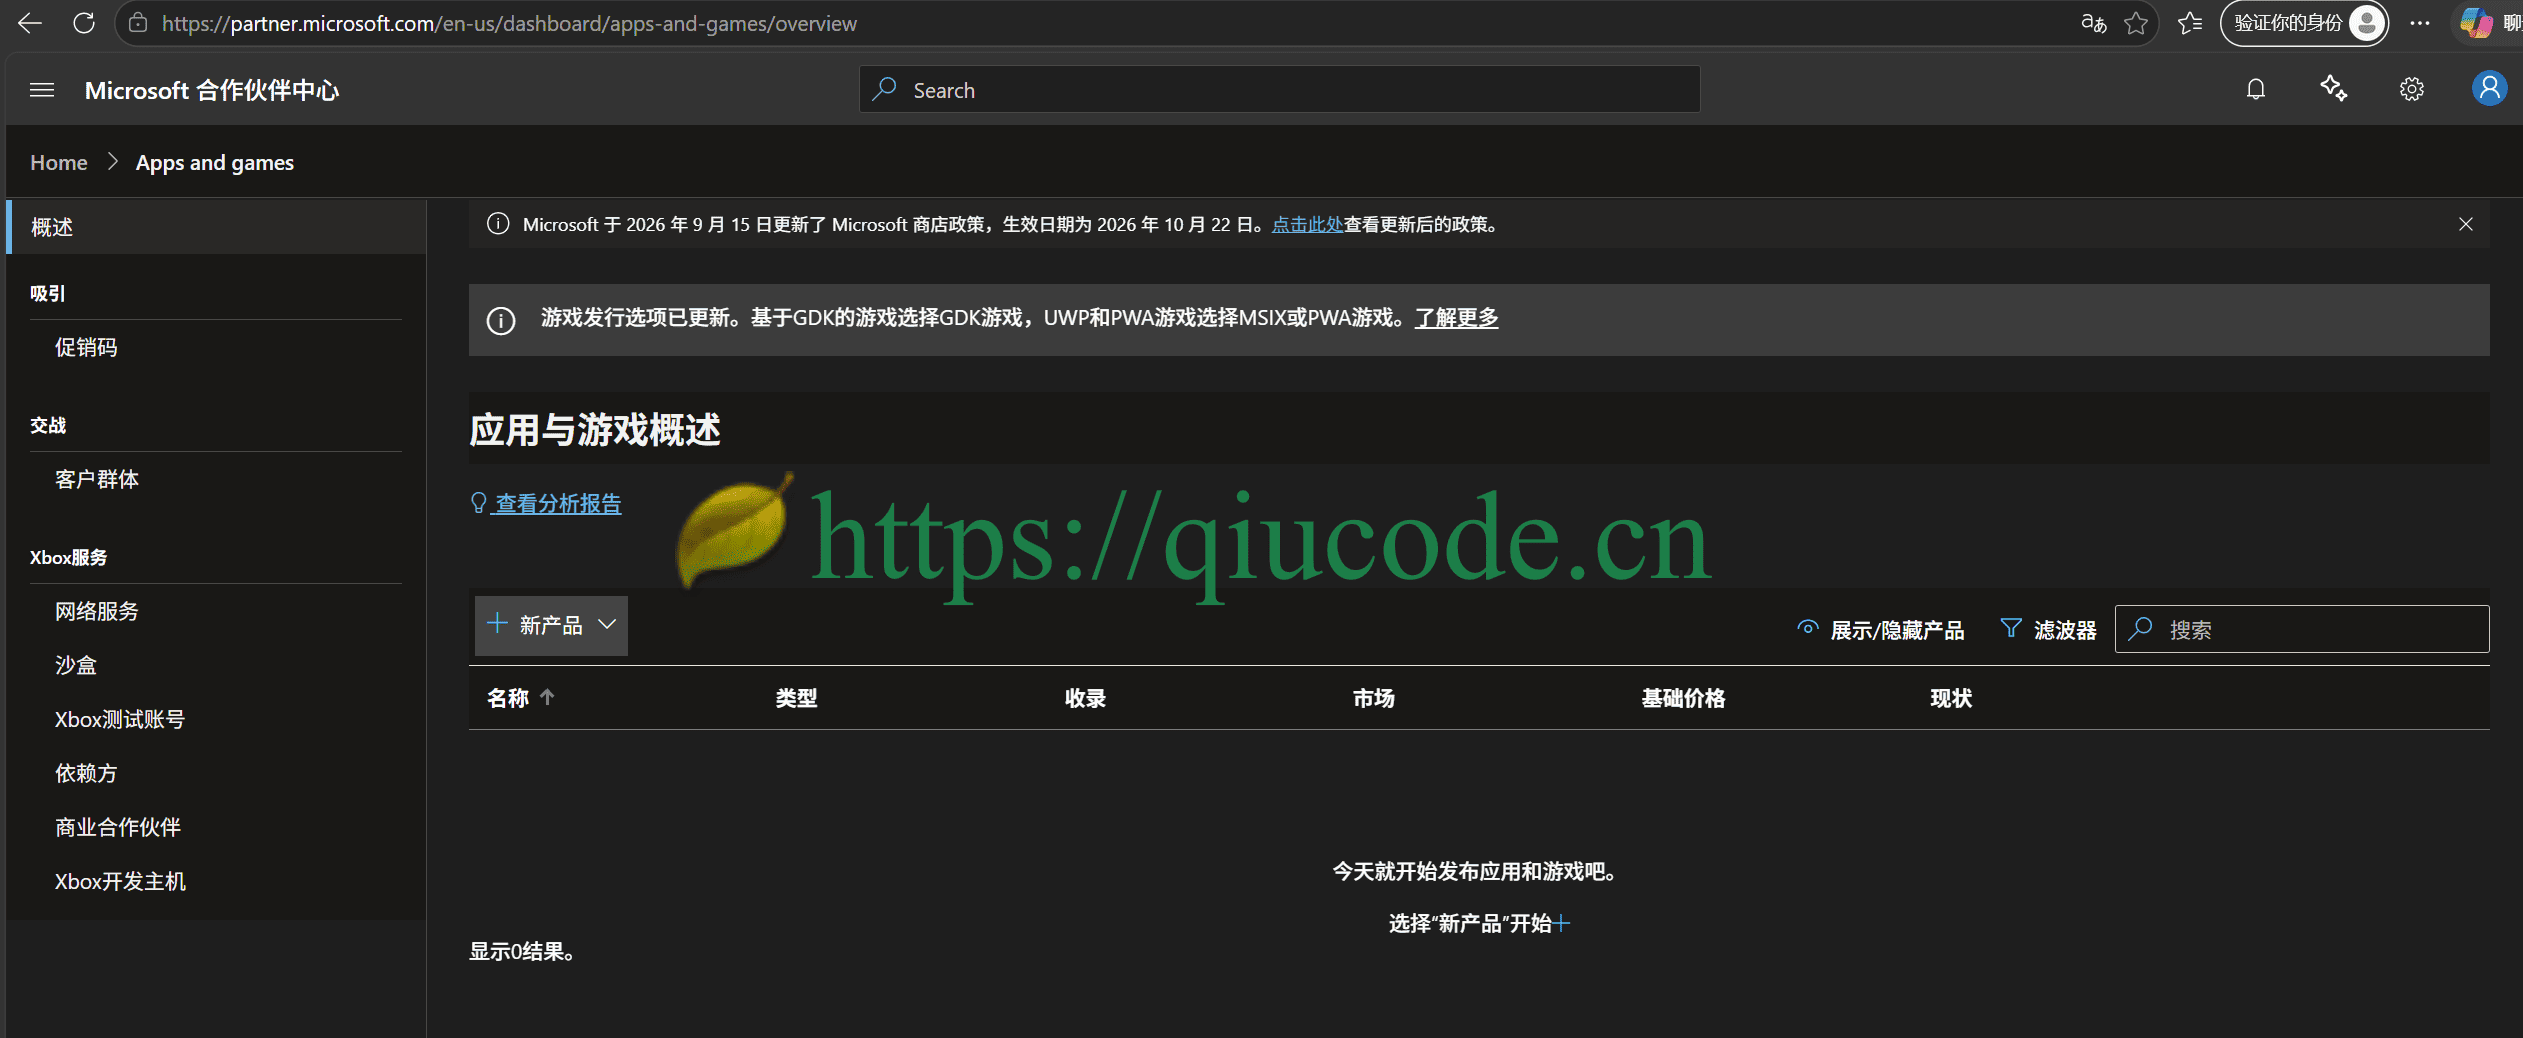Toggle show/hide products eye control
The height and width of the screenshot is (1038, 2523).
(x=1880, y=630)
